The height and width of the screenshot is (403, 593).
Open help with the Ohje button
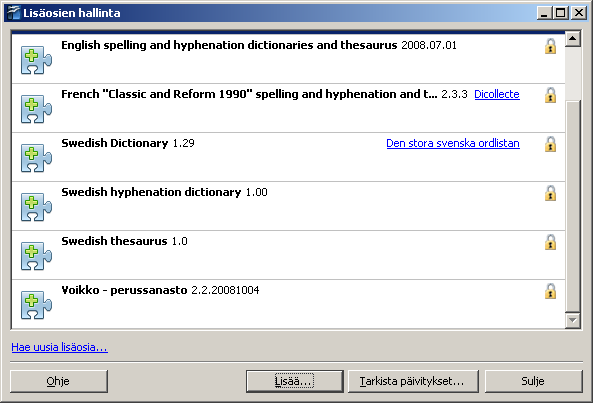[x=59, y=381]
